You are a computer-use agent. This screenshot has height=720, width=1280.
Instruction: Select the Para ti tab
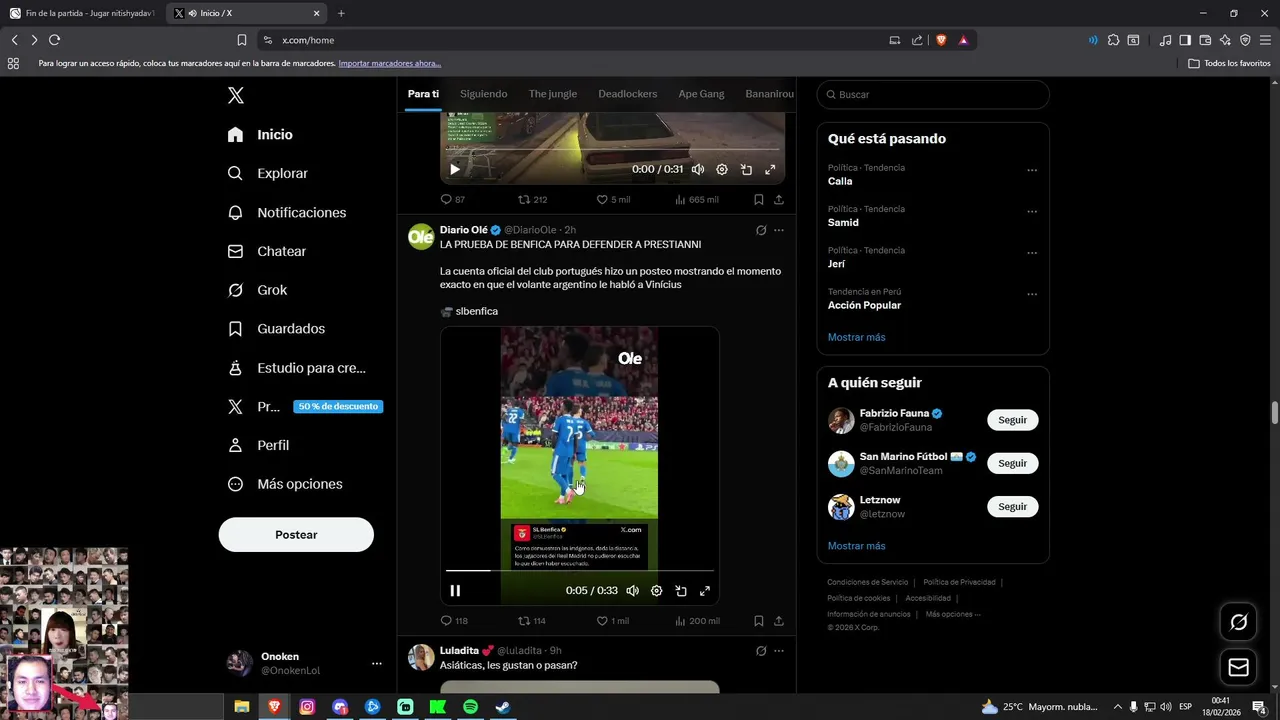pyautogui.click(x=423, y=94)
